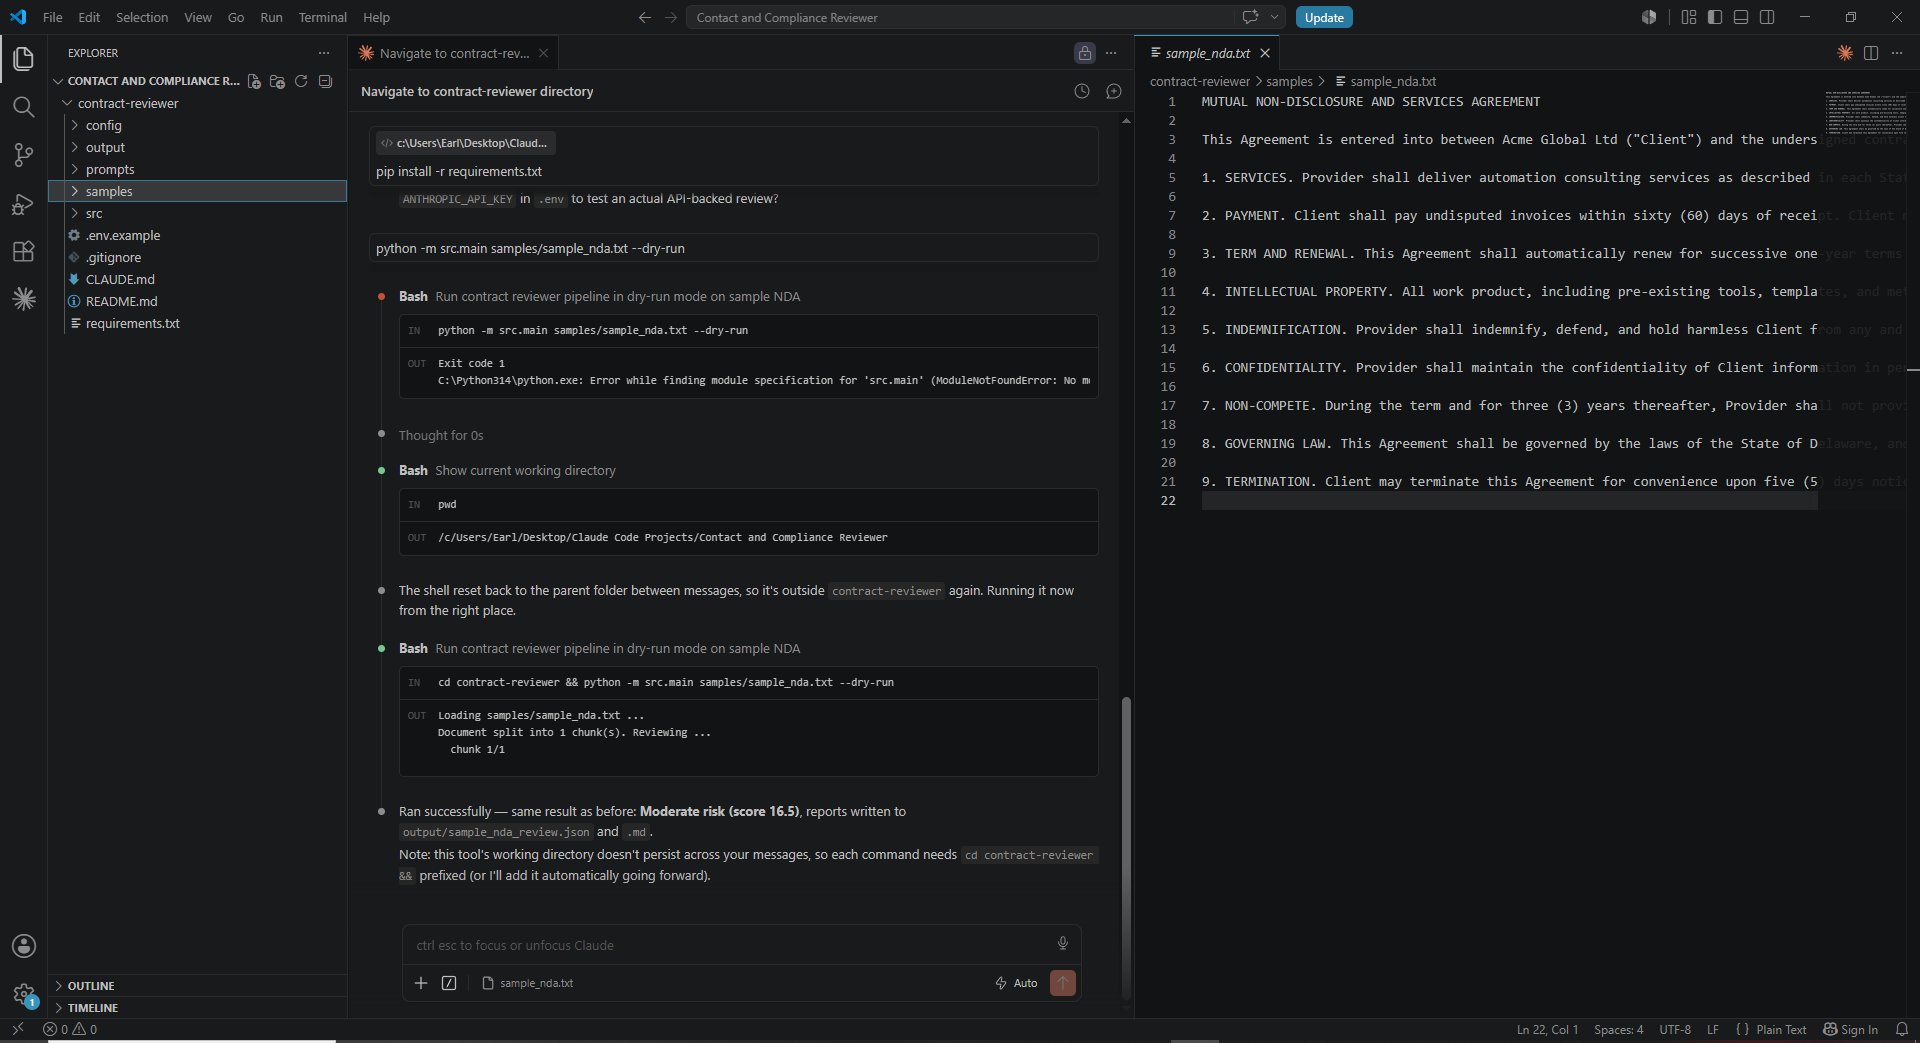Toggle the bottom panel

pos(1741,17)
